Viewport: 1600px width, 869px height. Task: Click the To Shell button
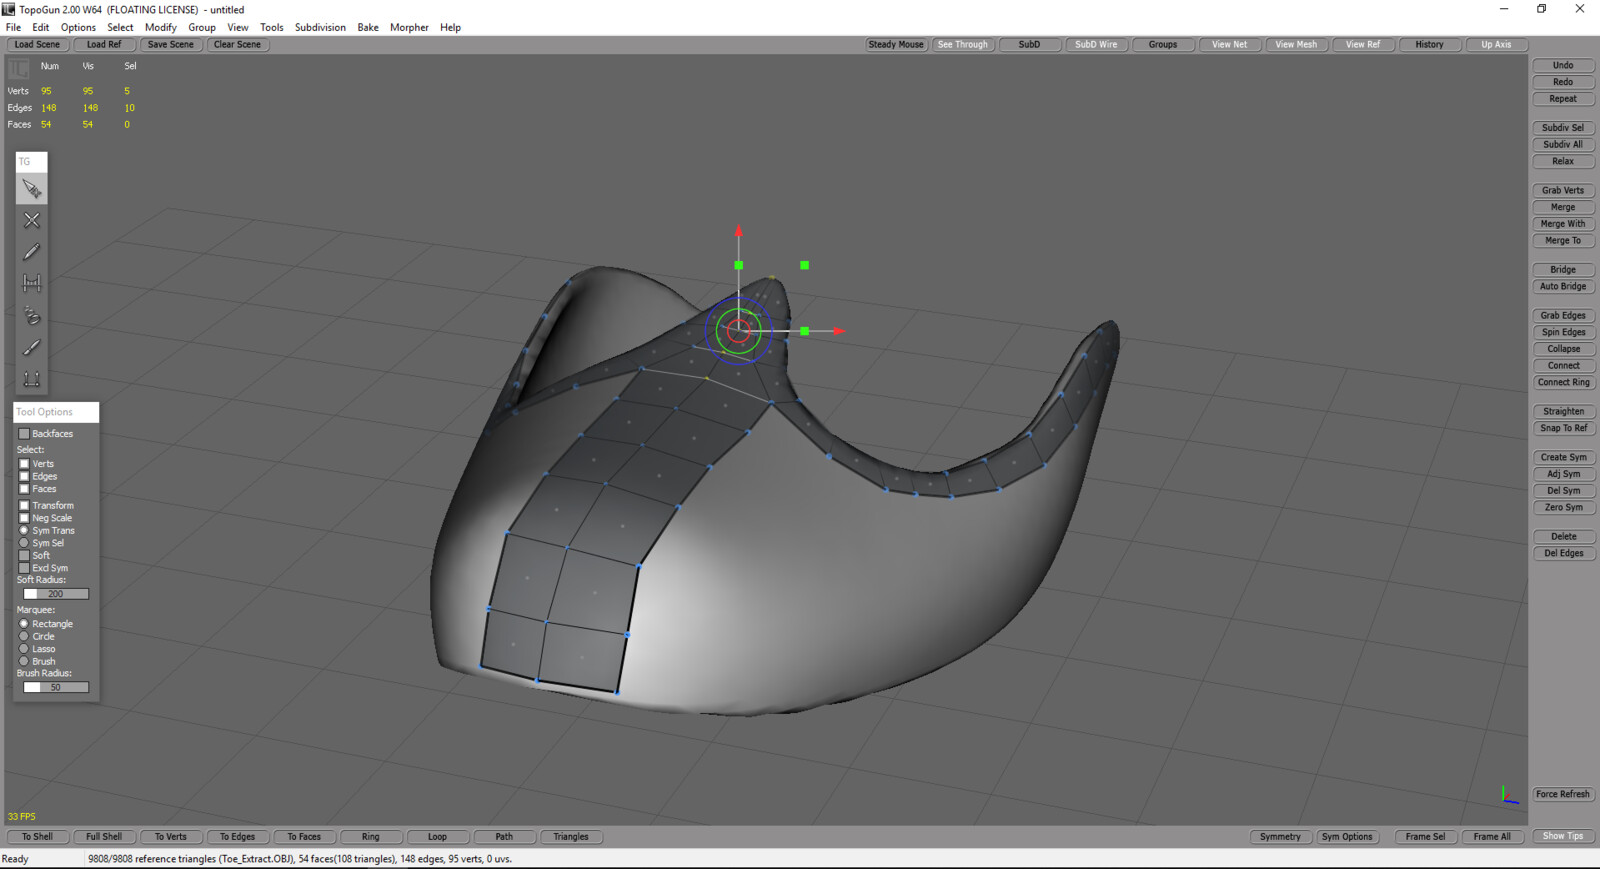click(37, 836)
